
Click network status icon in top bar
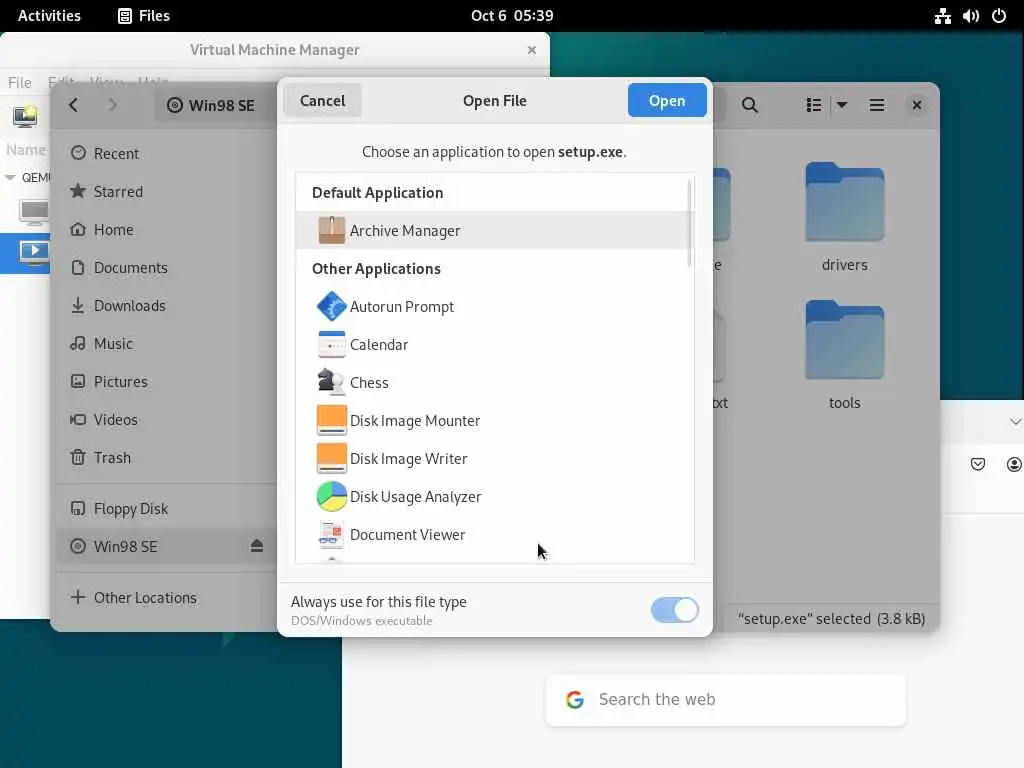[942, 16]
